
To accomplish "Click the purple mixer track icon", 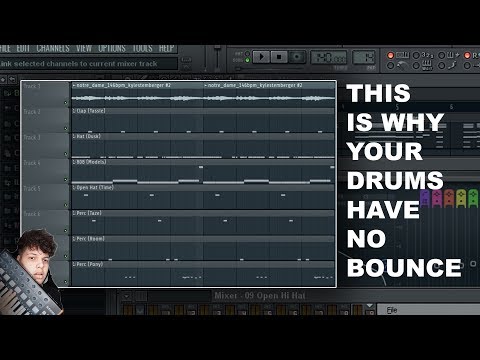I will point(425,198).
